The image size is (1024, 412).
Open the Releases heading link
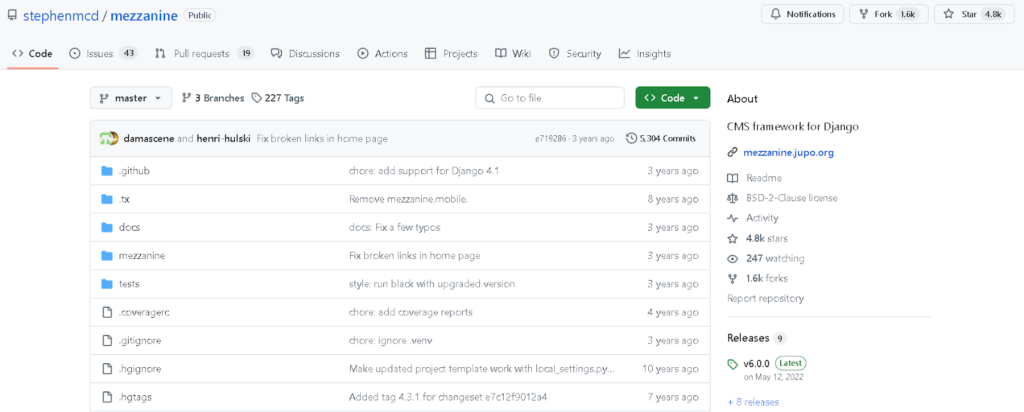click(x=748, y=338)
